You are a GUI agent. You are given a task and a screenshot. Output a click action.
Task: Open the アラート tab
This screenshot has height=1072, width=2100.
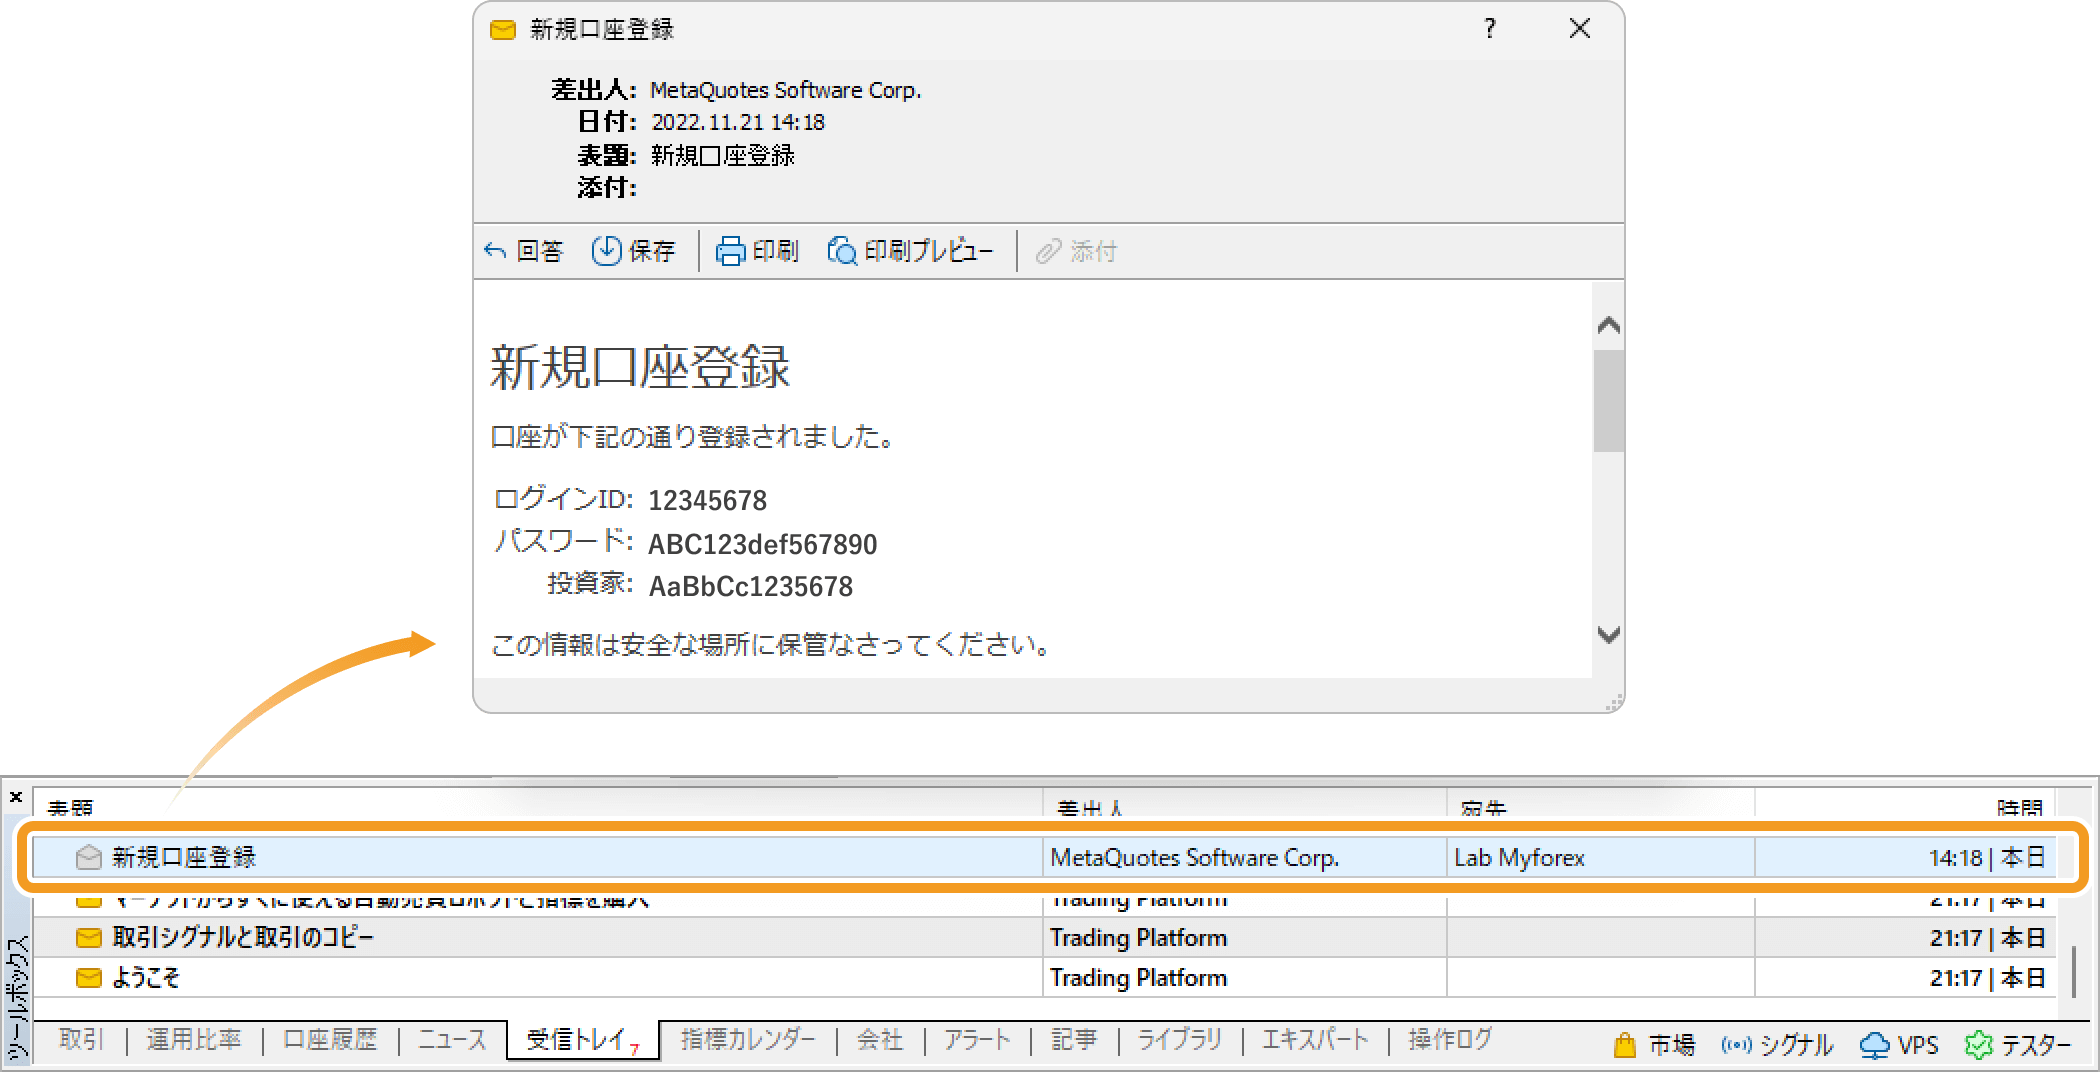[977, 1040]
